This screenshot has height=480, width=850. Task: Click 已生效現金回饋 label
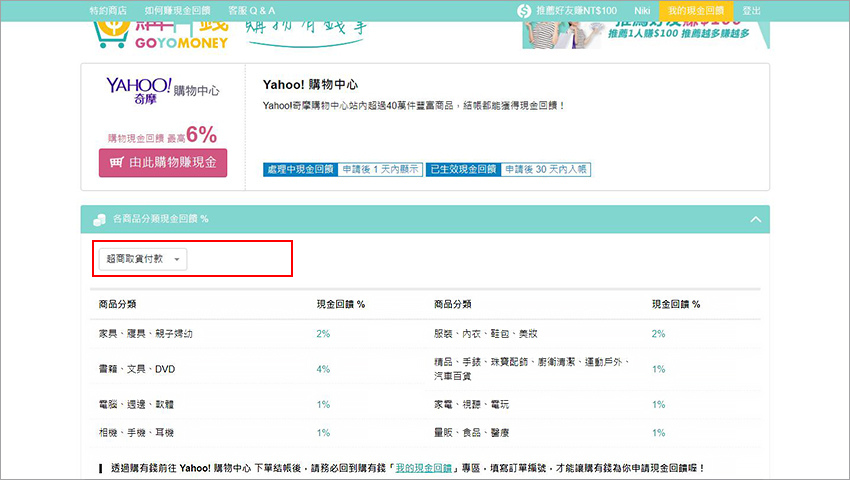pyautogui.click(x=463, y=169)
